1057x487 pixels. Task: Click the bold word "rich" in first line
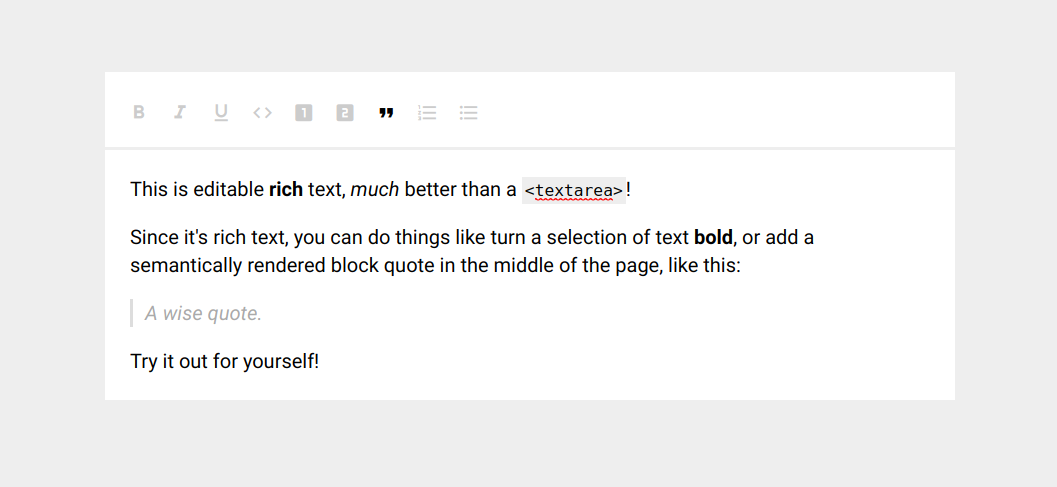(x=286, y=190)
